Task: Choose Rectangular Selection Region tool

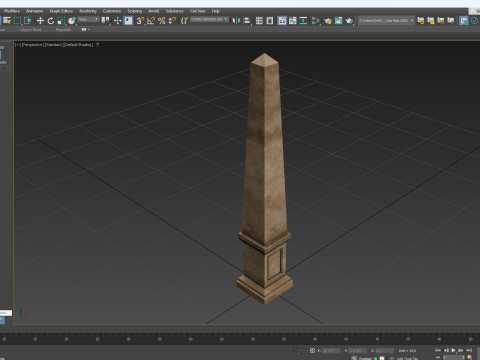Action: [x=17, y=21]
